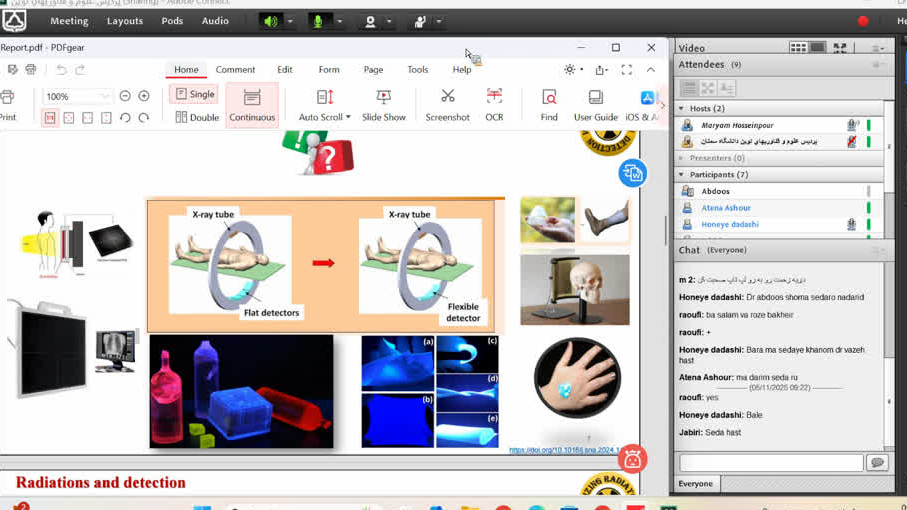This screenshot has height=510, width=907.
Task: Click the share export icon
Action: 600,70
